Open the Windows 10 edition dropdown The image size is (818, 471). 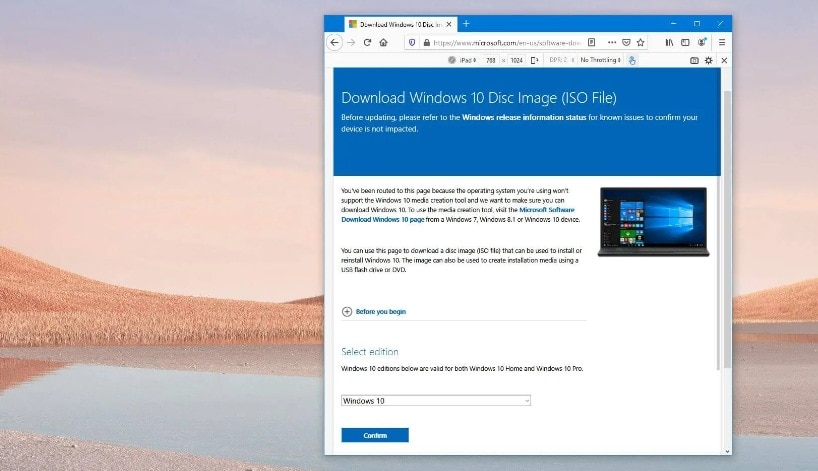point(436,401)
